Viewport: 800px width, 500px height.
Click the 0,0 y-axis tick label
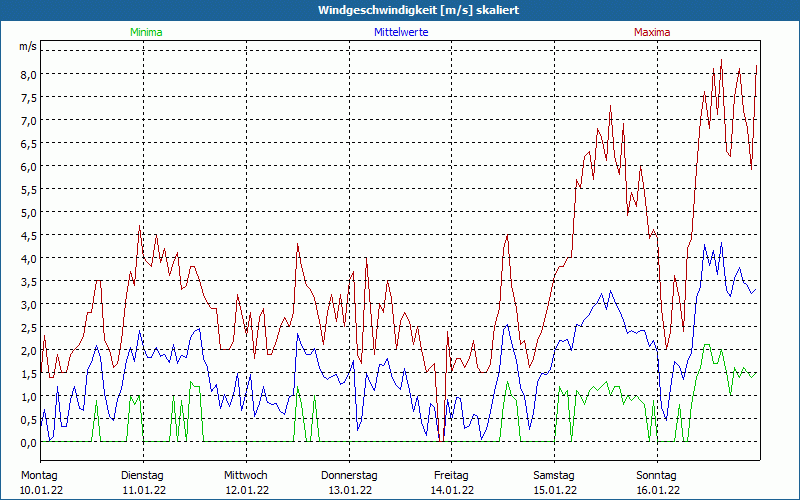coord(27,442)
